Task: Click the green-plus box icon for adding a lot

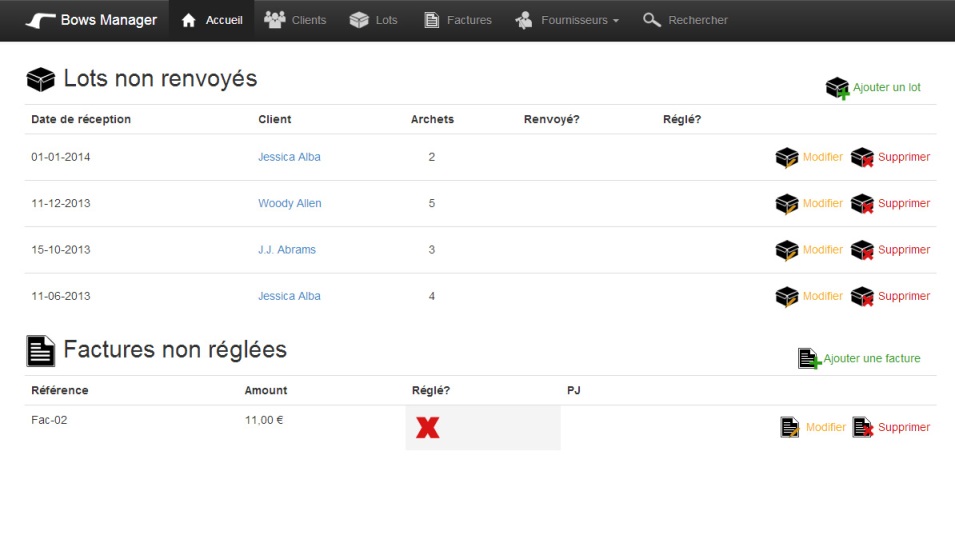Action: pyautogui.click(x=837, y=88)
